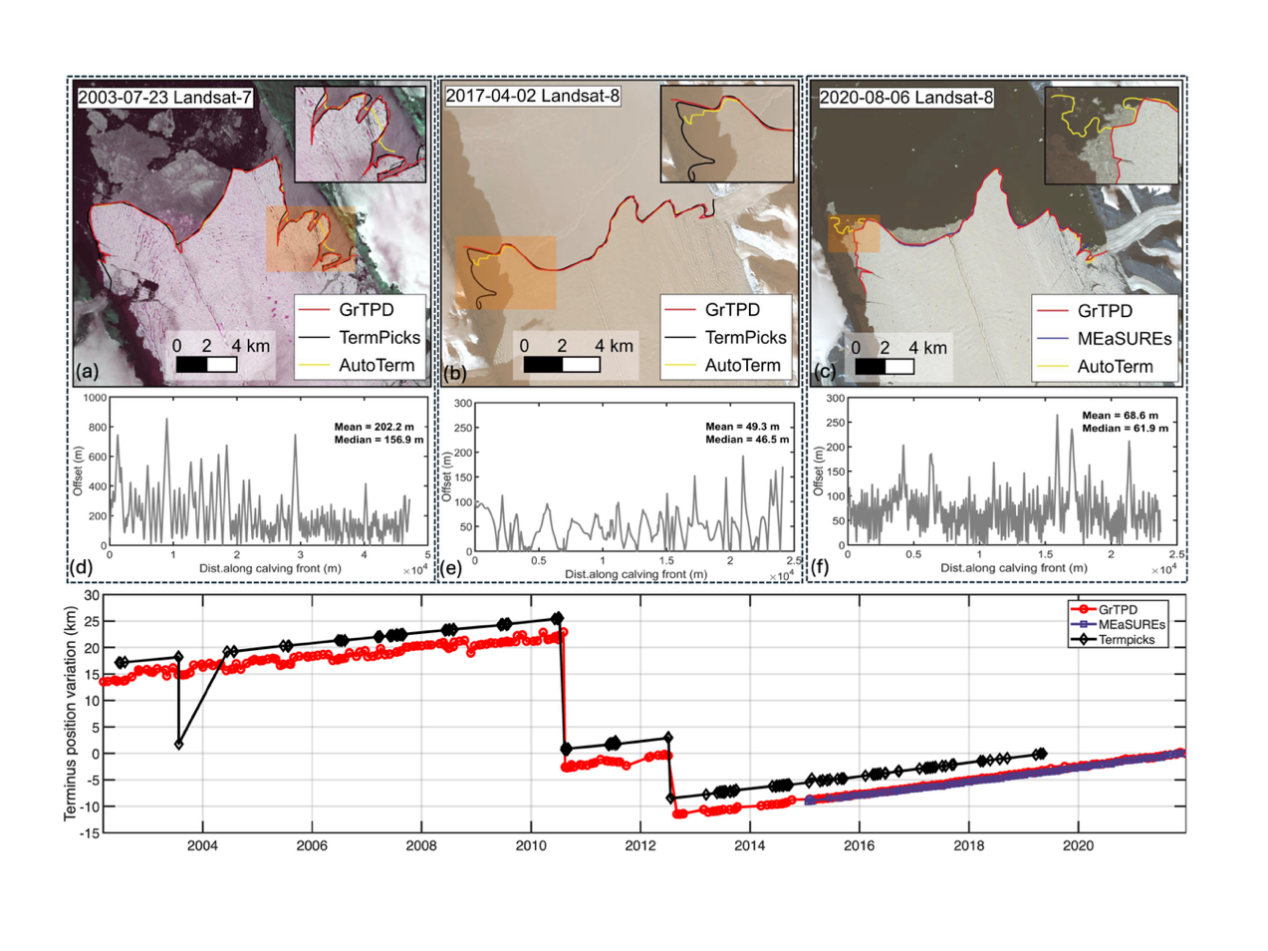This screenshot has height=951, width=1268.
Task: Click the 4 km scale bar in panel (a)
Action: pos(206,364)
